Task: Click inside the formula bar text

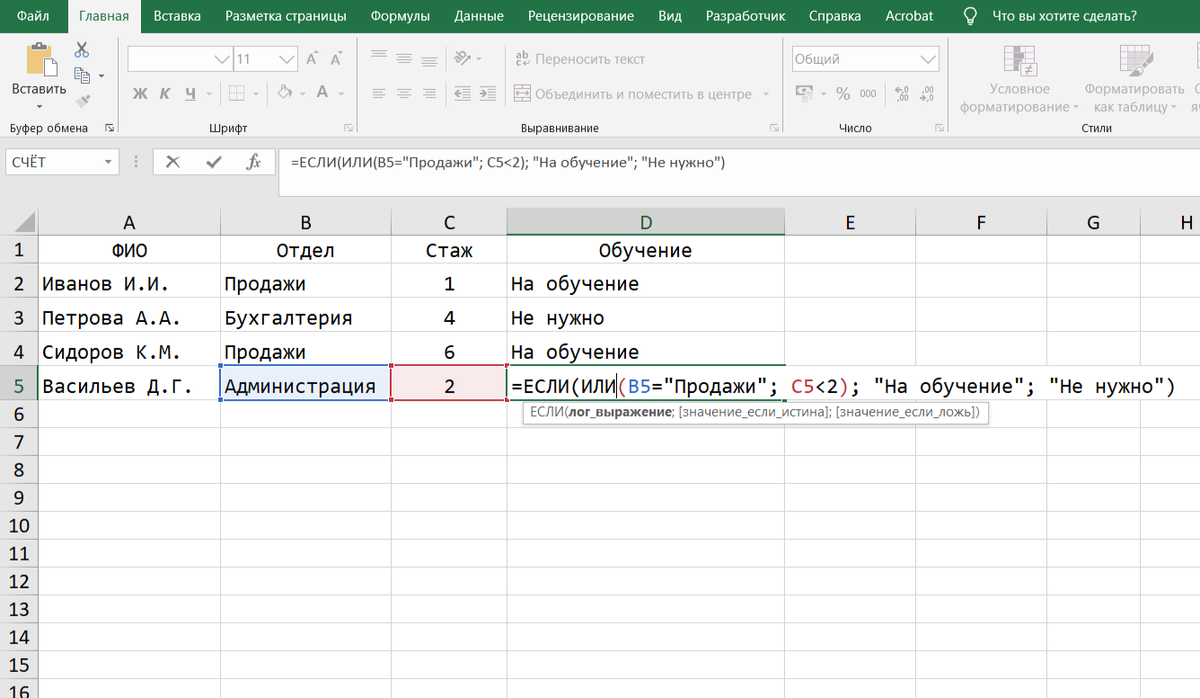Action: [508, 162]
